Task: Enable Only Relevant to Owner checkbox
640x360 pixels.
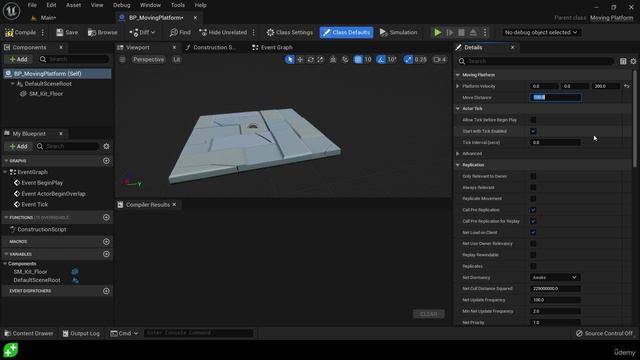Action: pyautogui.click(x=533, y=176)
